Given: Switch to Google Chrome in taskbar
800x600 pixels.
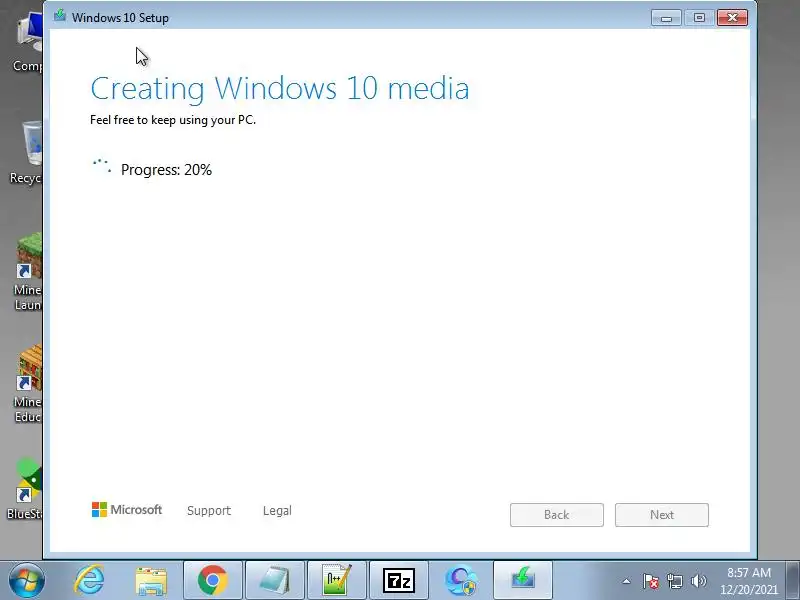Looking at the screenshot, I should pos(213,581).
